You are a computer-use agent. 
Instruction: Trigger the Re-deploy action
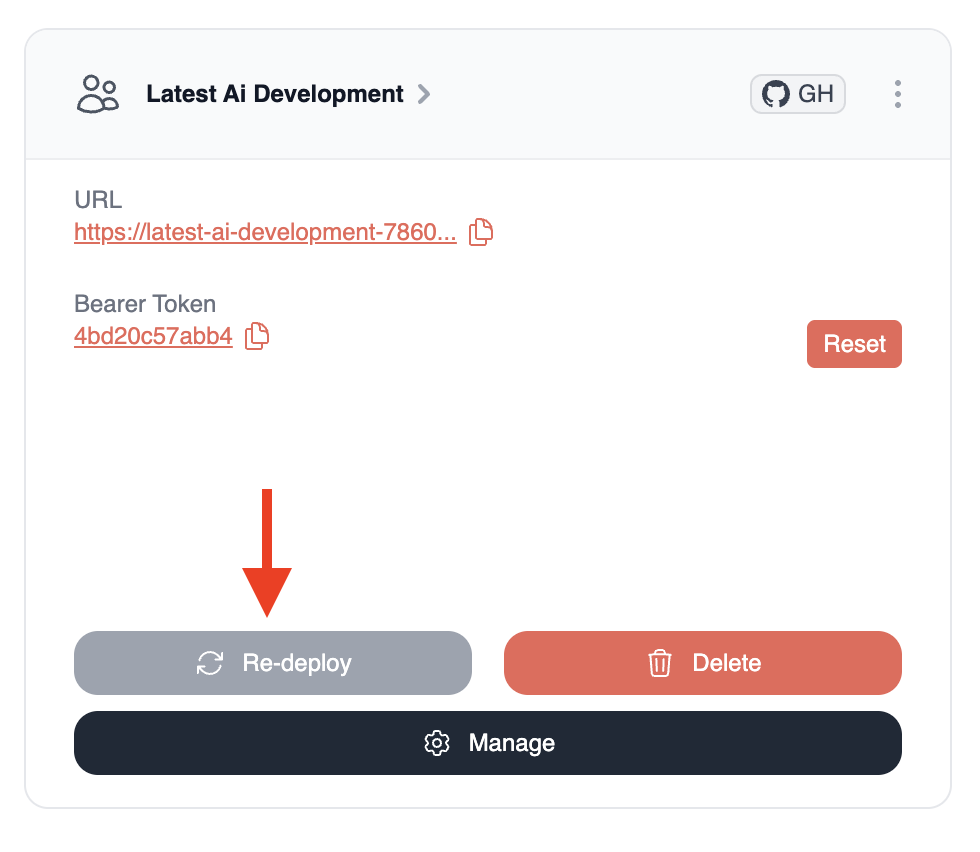pos(273,663)
